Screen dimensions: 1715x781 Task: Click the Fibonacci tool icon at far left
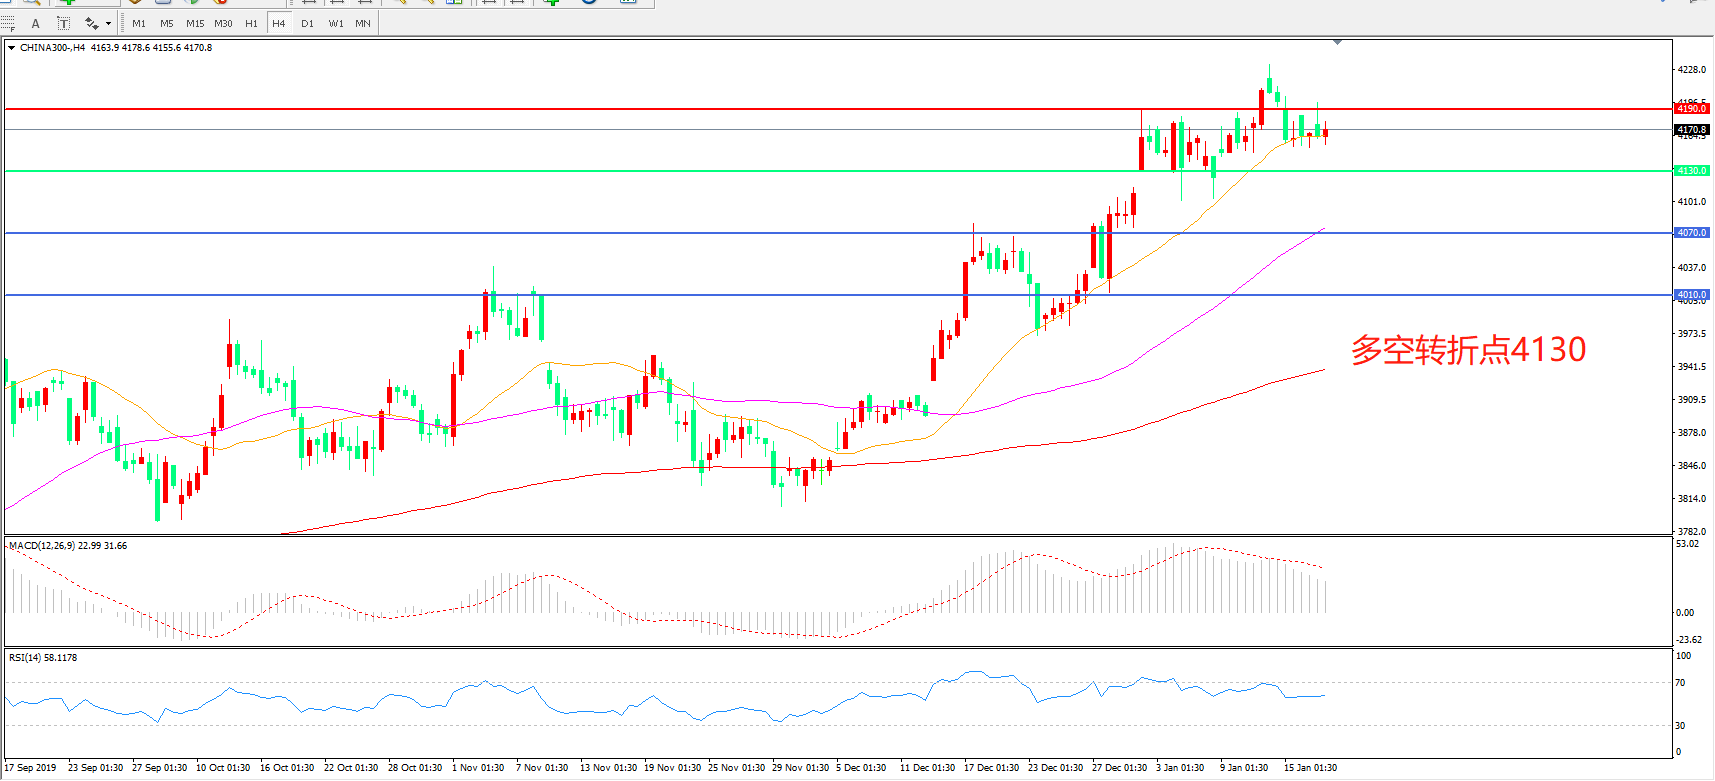tap(8, 23)
